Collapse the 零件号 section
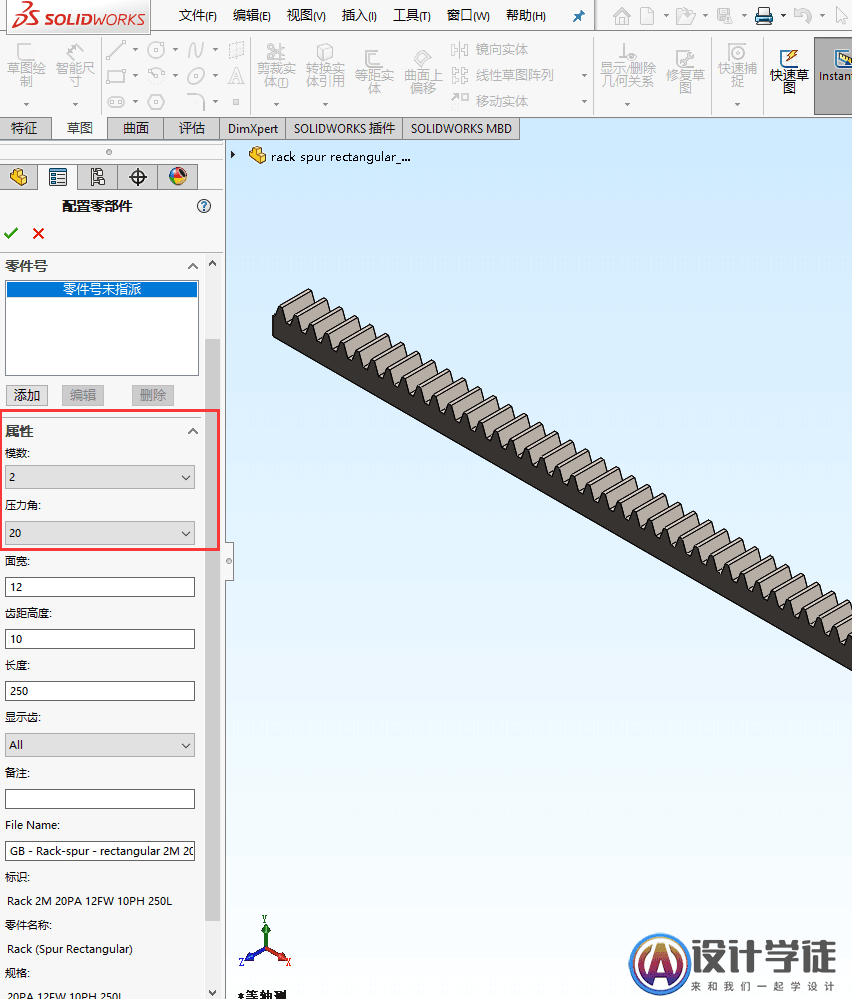 coord(192,266)
